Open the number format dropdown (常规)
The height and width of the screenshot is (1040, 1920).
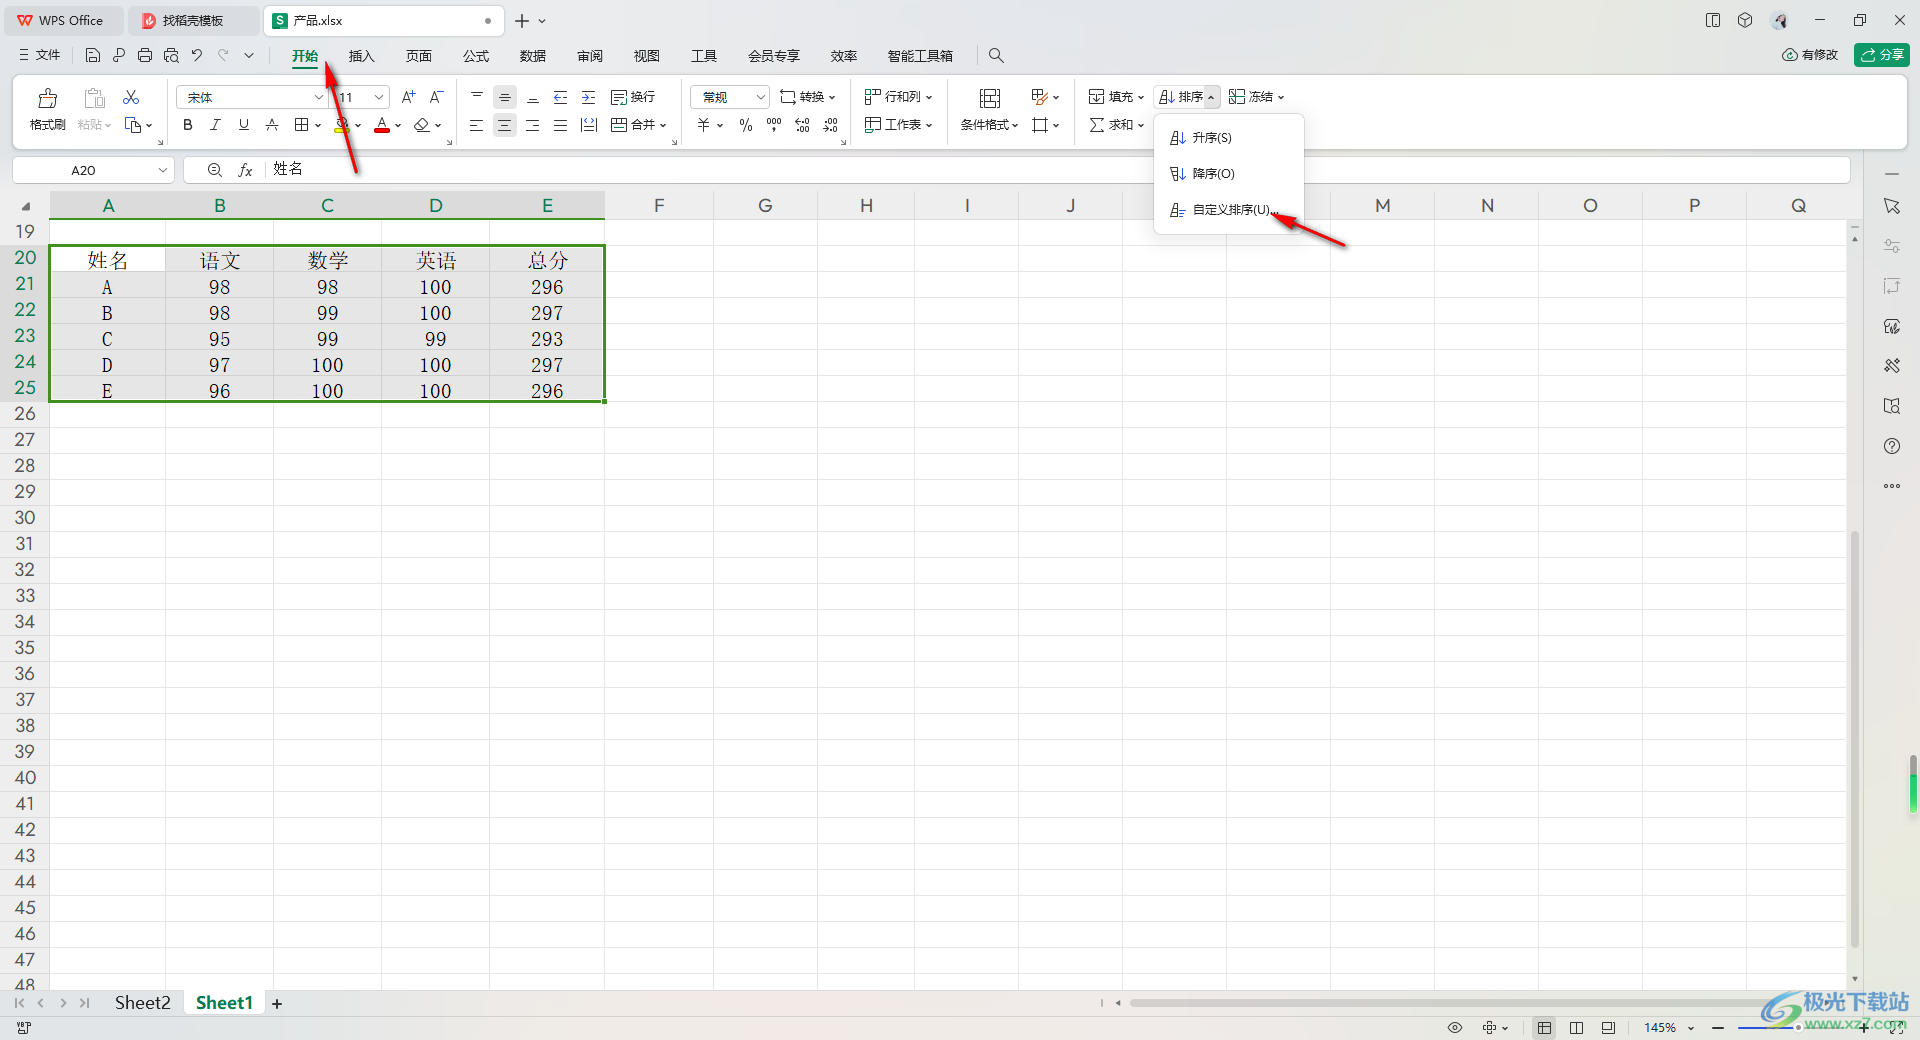click(761, 97)
